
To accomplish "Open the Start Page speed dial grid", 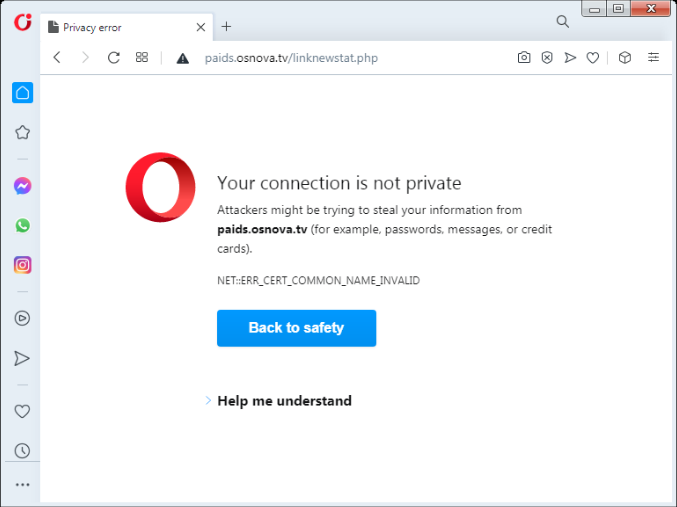I will [142, 57].
